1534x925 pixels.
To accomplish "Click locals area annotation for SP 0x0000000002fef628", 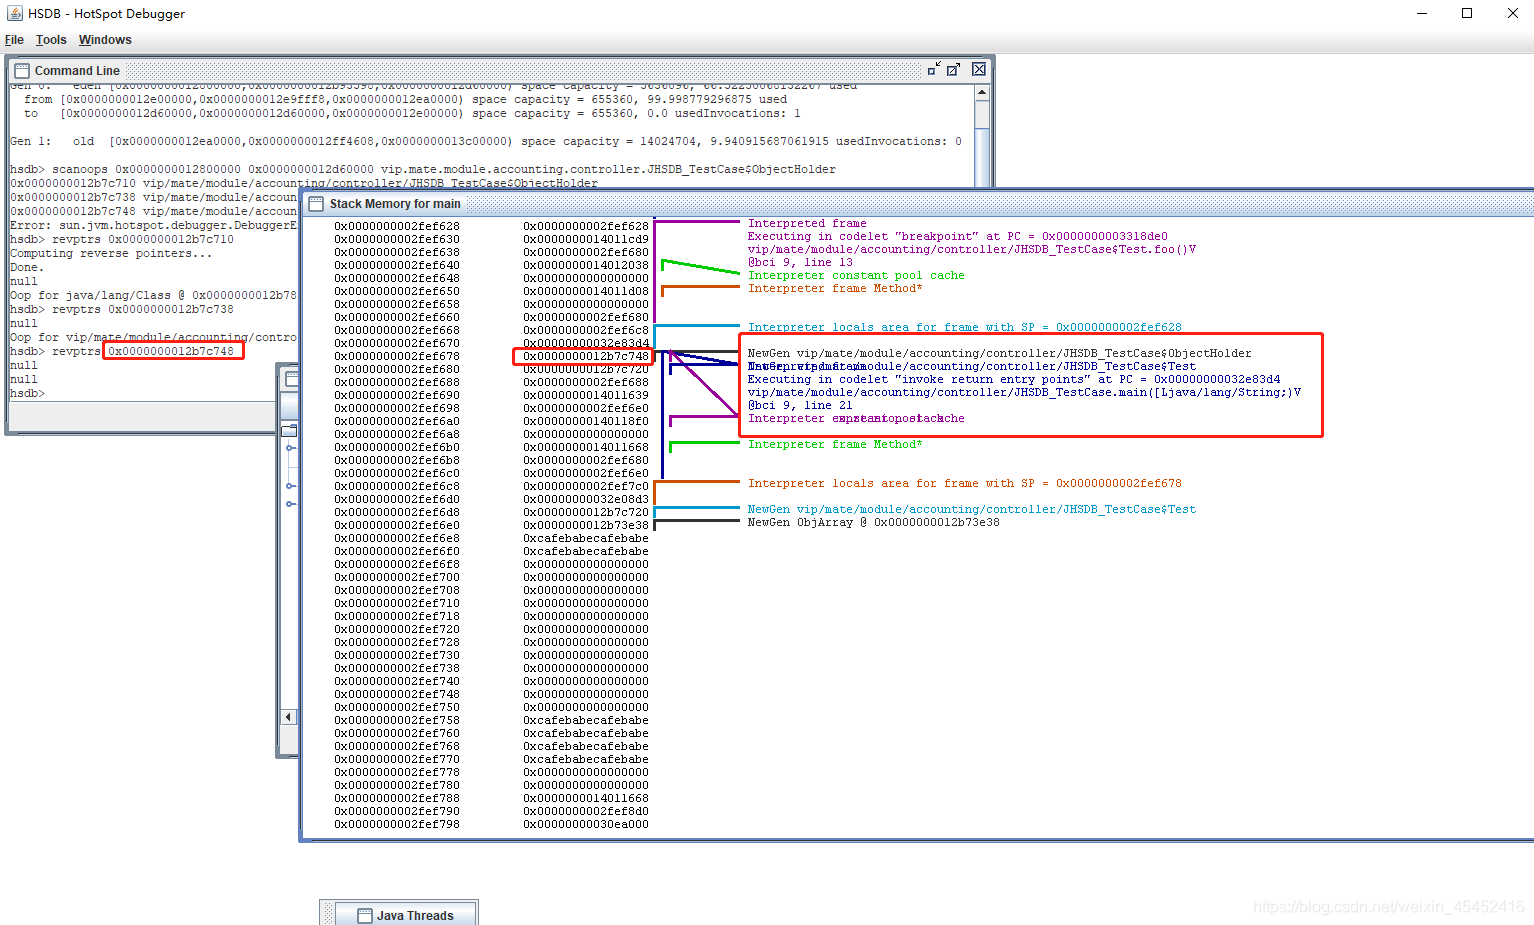I will tap(964, 328).
